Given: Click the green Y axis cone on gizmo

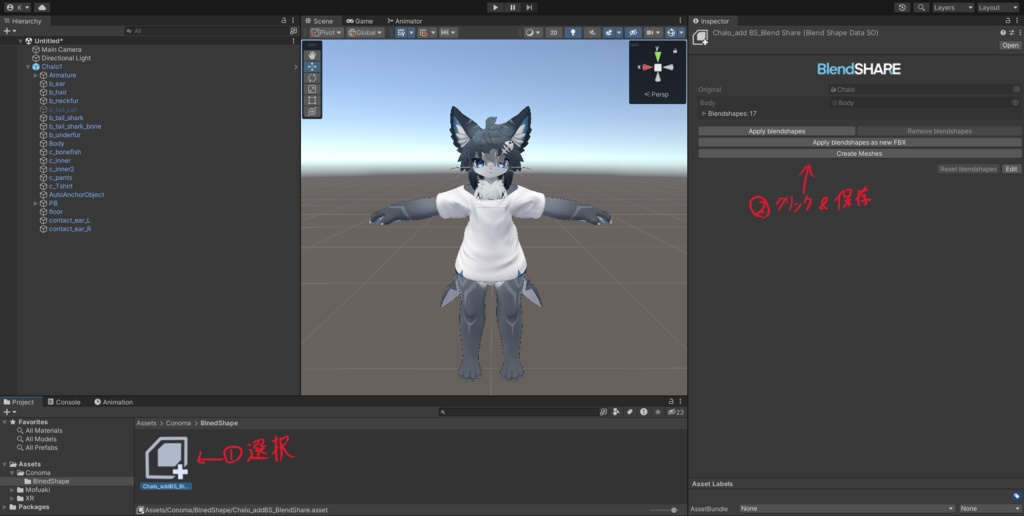Looking at the screenshot, I should click(x=658, y=55).
